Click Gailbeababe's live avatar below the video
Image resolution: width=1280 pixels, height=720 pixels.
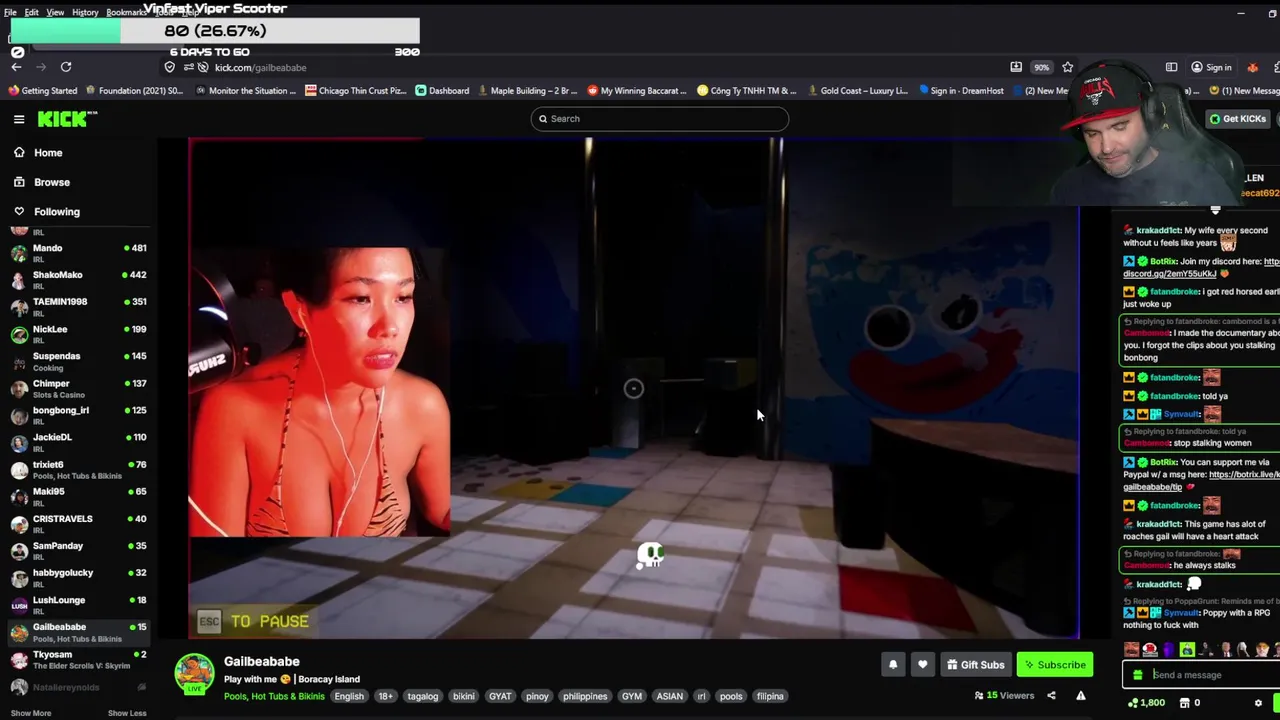click(195, 674)
